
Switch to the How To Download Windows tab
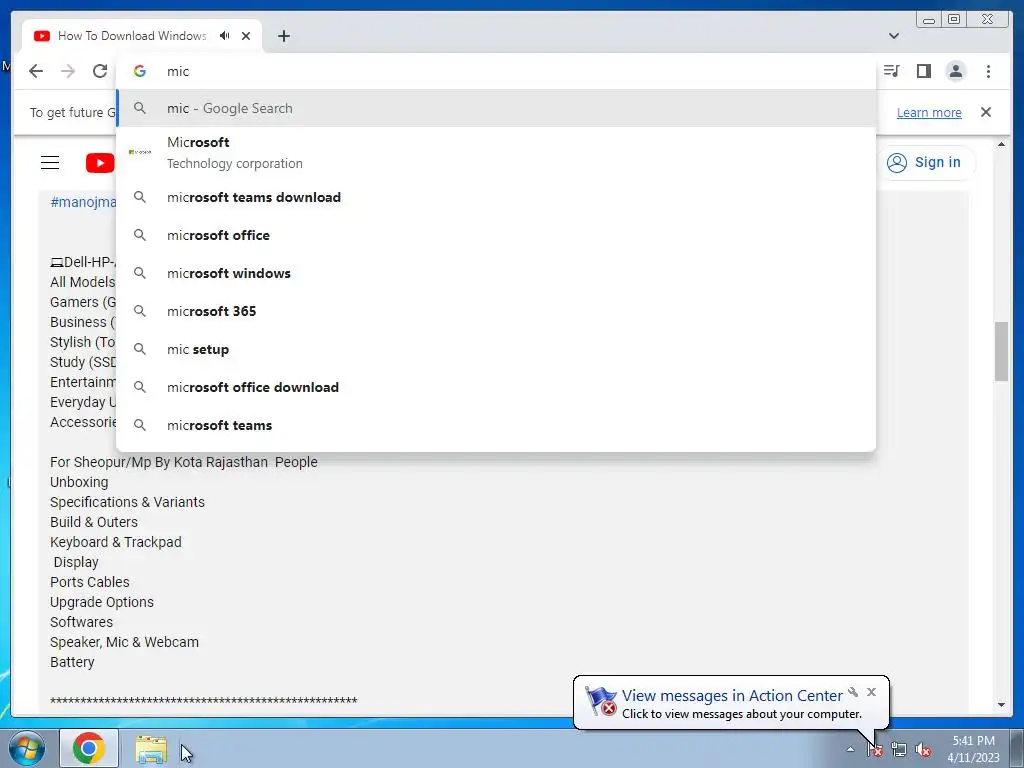[x=131, y=36]
